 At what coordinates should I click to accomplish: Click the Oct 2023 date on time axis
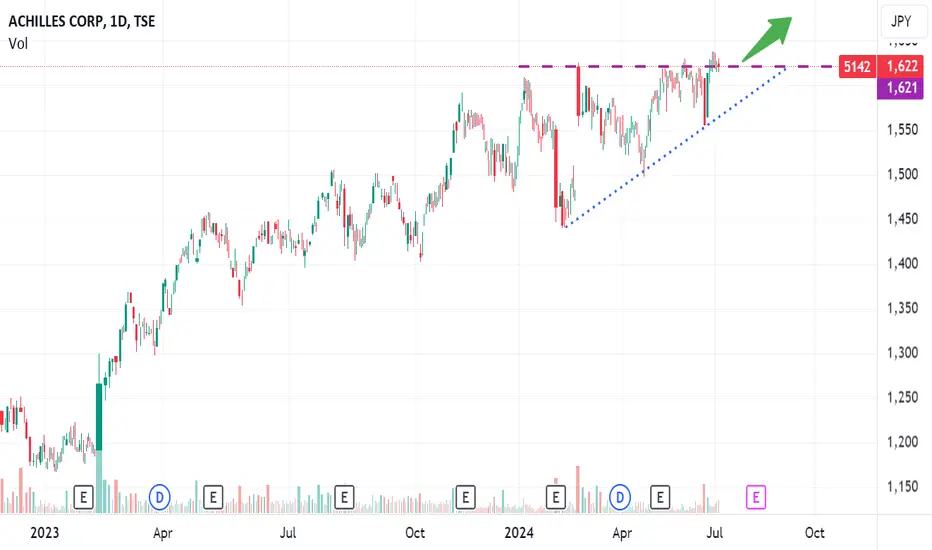[x=415, y=533]
